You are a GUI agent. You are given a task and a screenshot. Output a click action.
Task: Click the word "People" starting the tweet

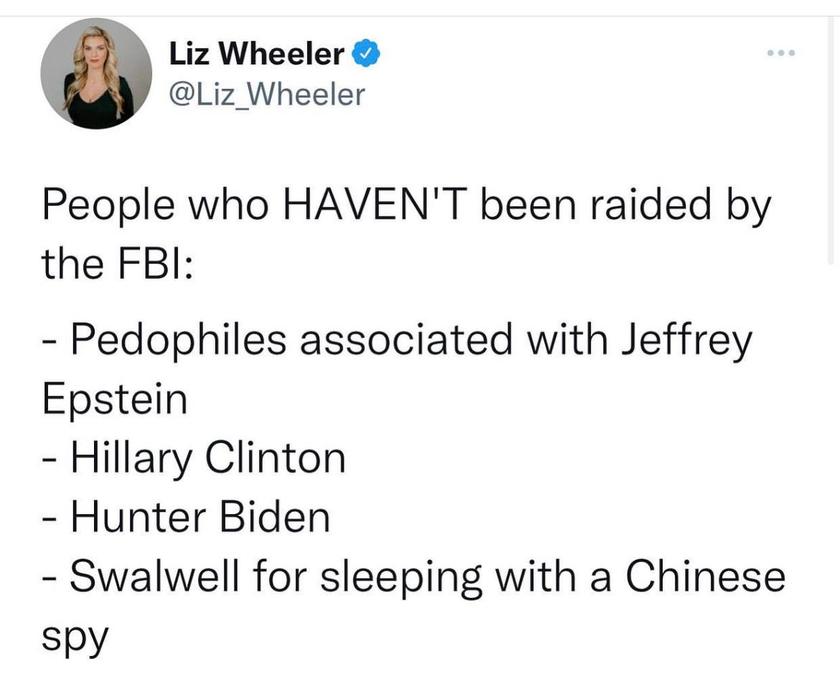(x=108, y=206)
